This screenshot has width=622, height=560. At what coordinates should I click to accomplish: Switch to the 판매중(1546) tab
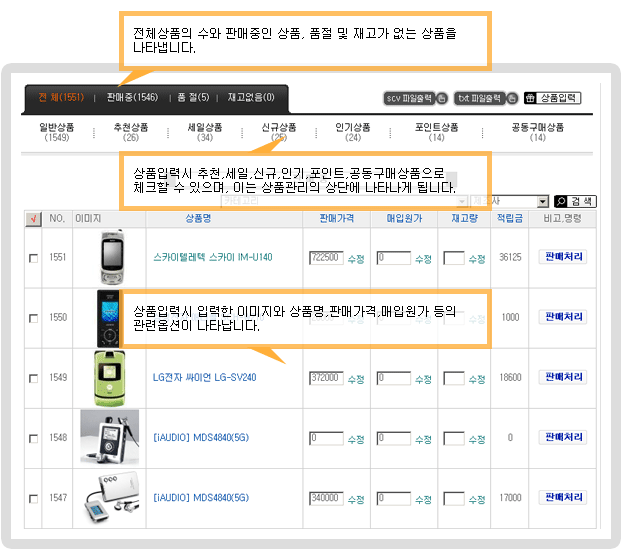[131, 97]
